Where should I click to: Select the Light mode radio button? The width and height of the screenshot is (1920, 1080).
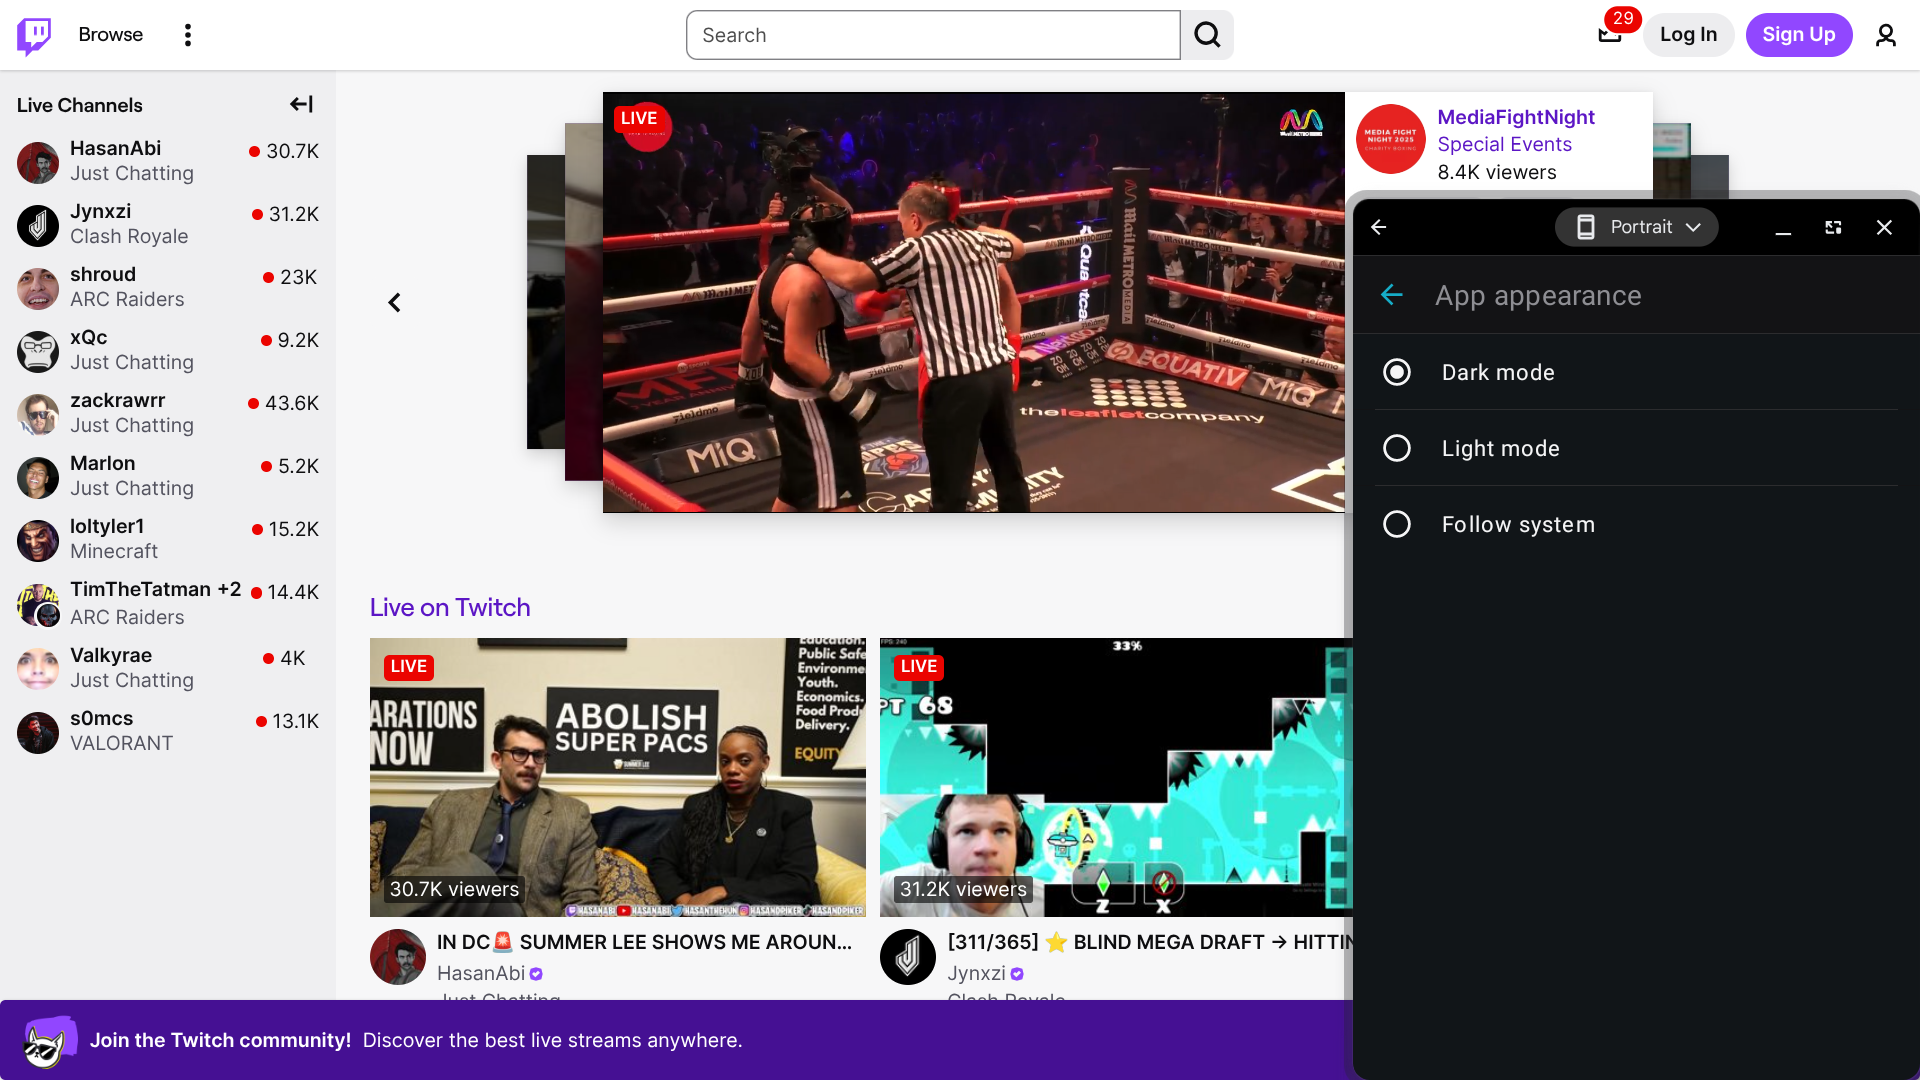pyautogui.click(x=1397, y=448)
